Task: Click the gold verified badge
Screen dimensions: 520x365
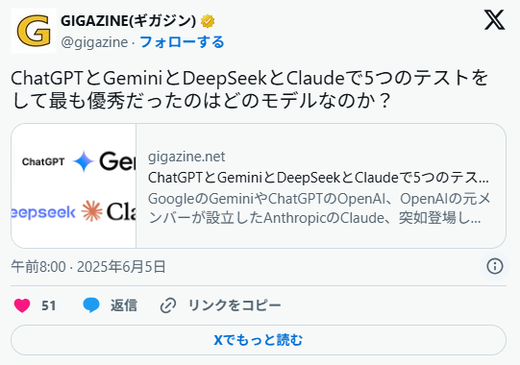Action: click(207, 21)
